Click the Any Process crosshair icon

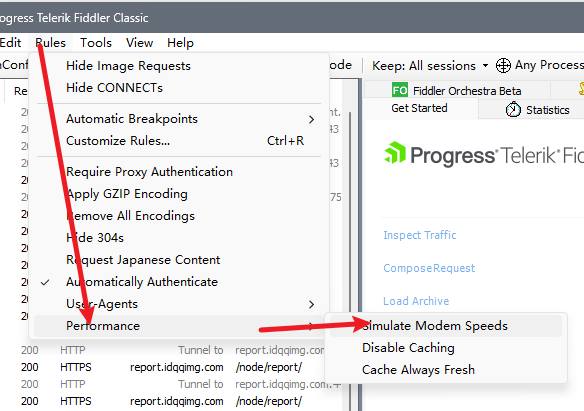(x=503, y=66)
